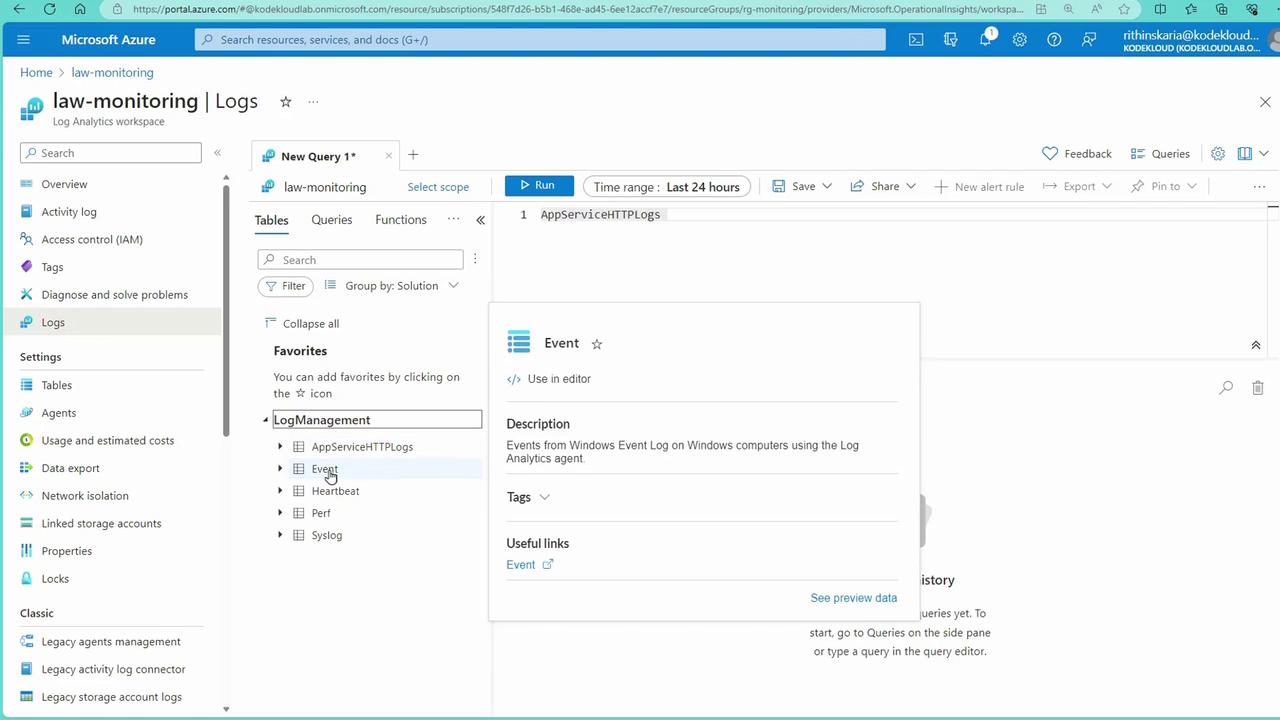Open the Azure portal hamburger menu
Screen dimensions: 1280x720
coord(24,40)
